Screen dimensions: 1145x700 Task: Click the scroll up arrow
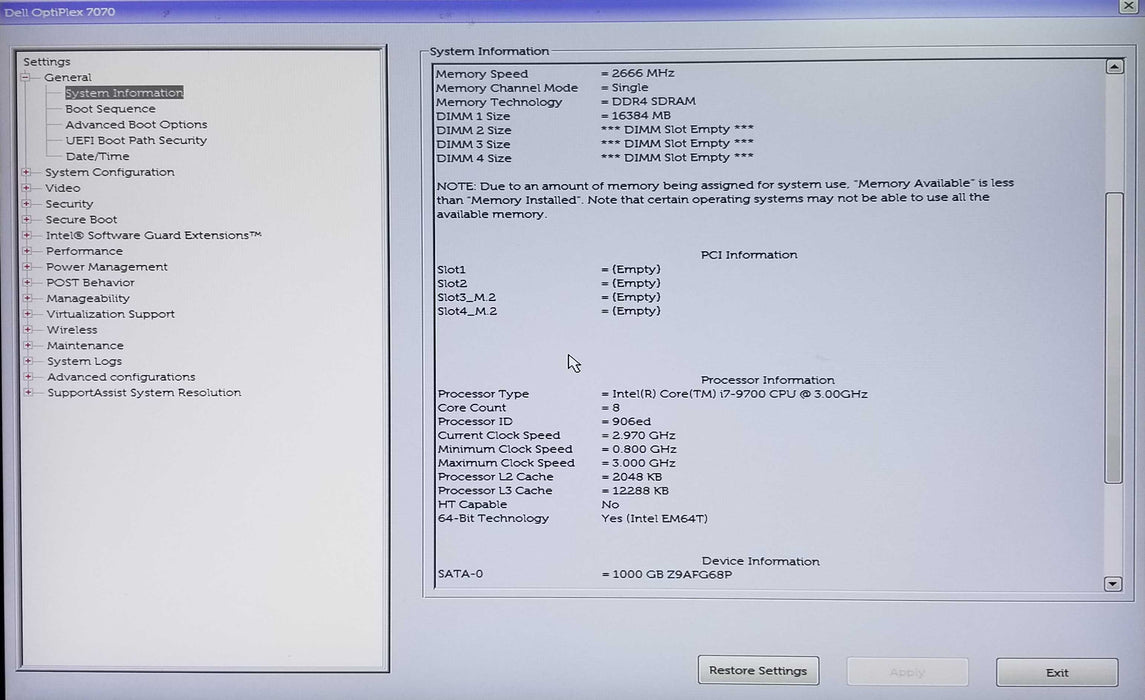1114,67
